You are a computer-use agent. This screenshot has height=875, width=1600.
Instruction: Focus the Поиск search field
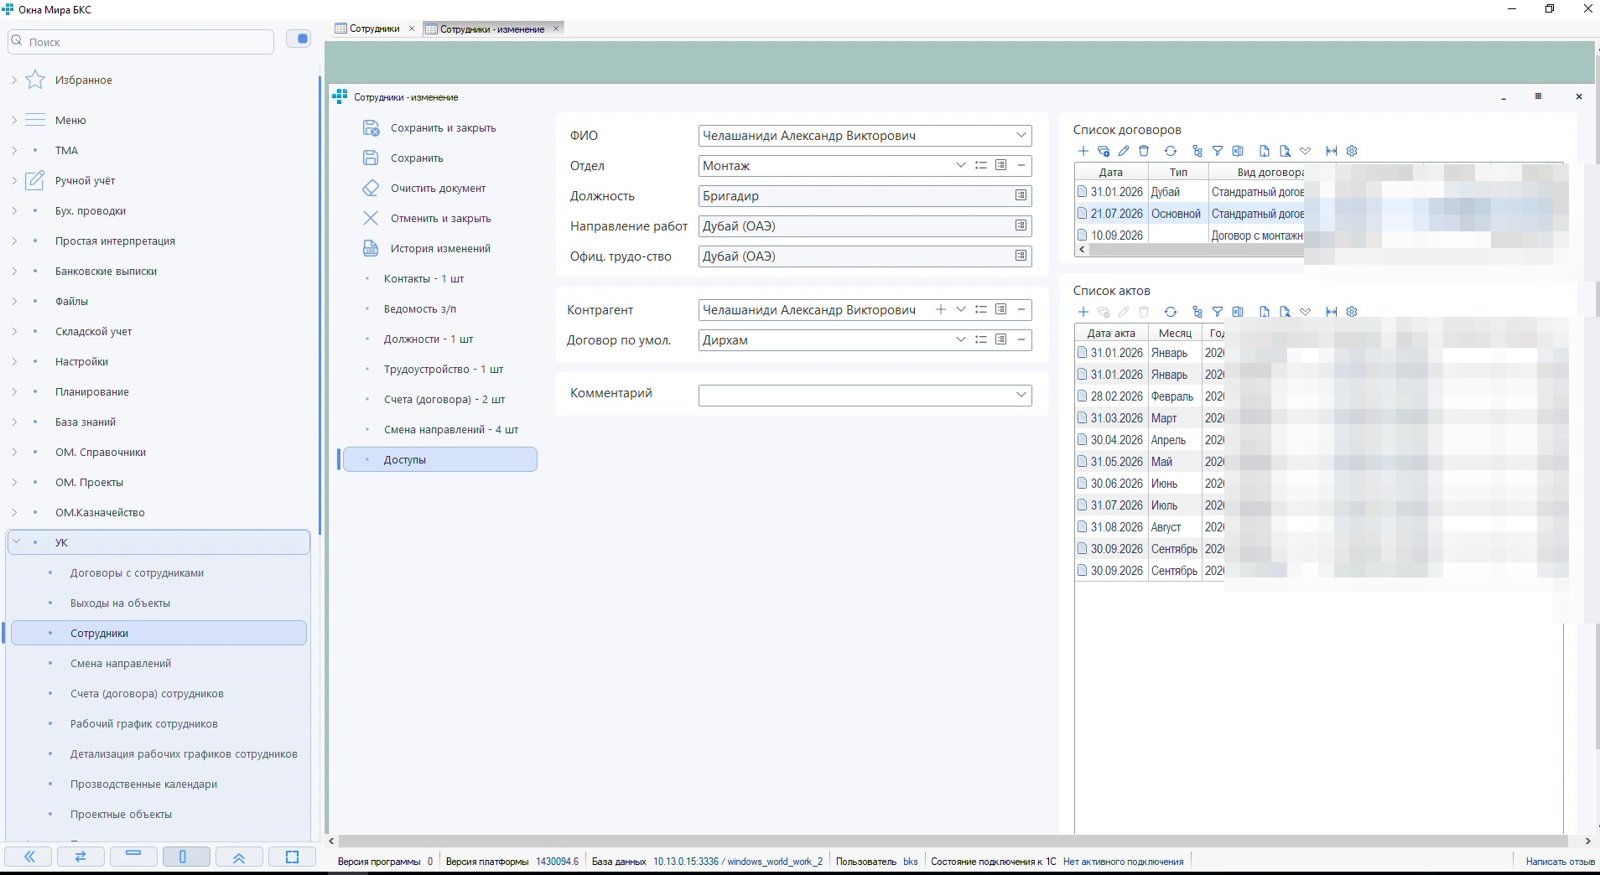[141, 42]
